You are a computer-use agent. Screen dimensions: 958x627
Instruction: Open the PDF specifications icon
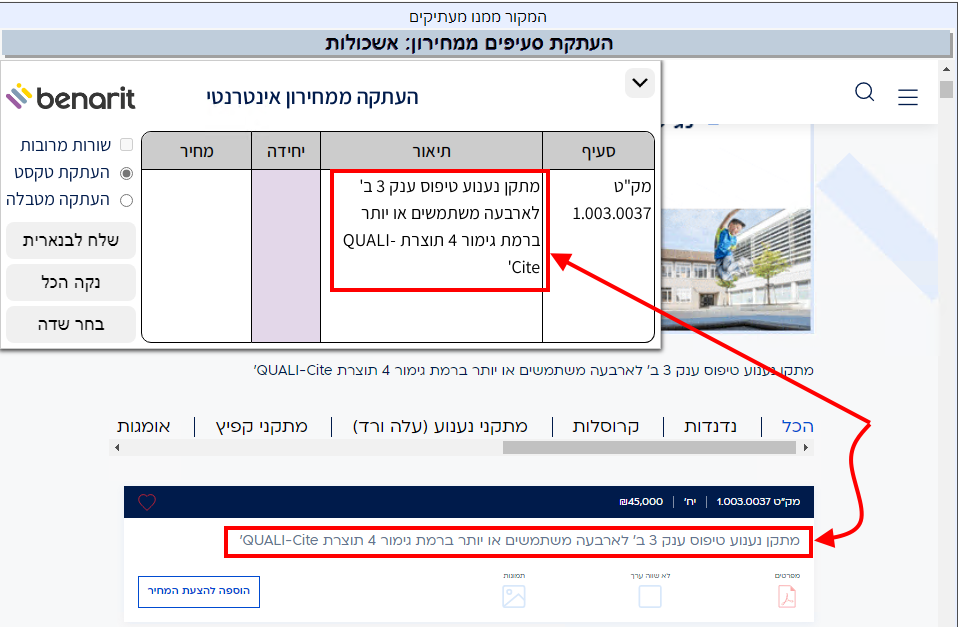[787, 596]
